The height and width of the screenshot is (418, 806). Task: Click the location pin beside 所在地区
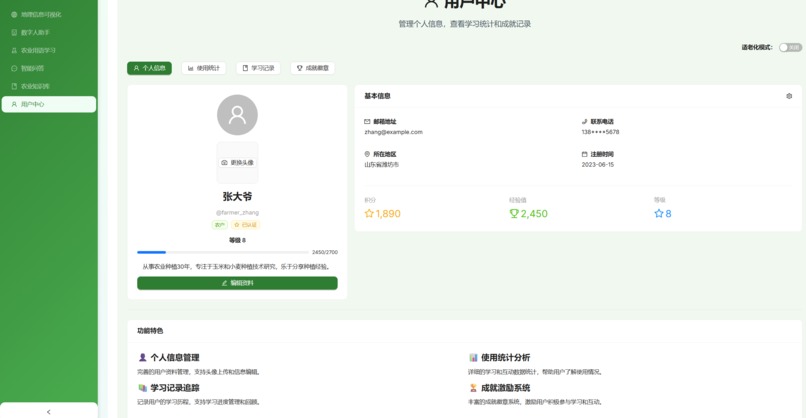coord(367,154)
